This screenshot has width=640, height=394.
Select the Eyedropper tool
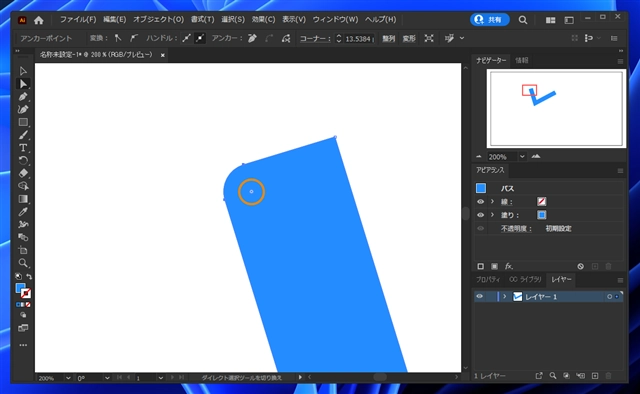click(23, 211)
